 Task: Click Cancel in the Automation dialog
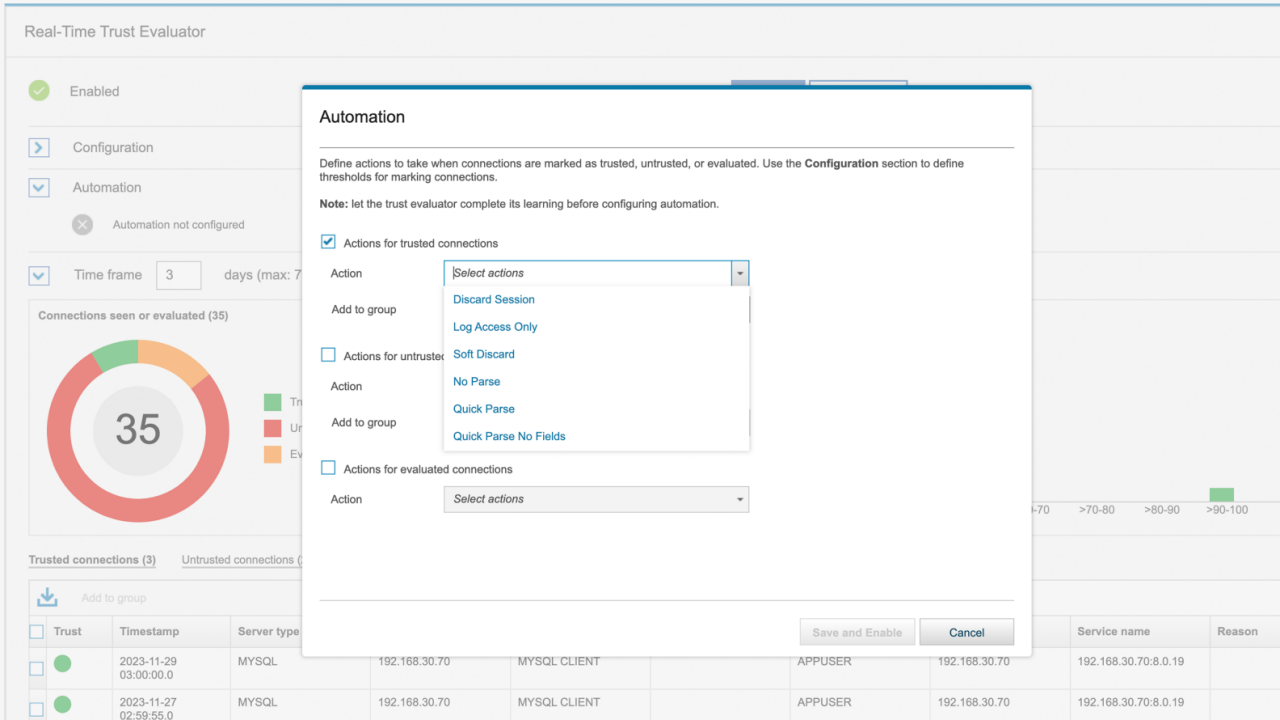tap(965, 632)
